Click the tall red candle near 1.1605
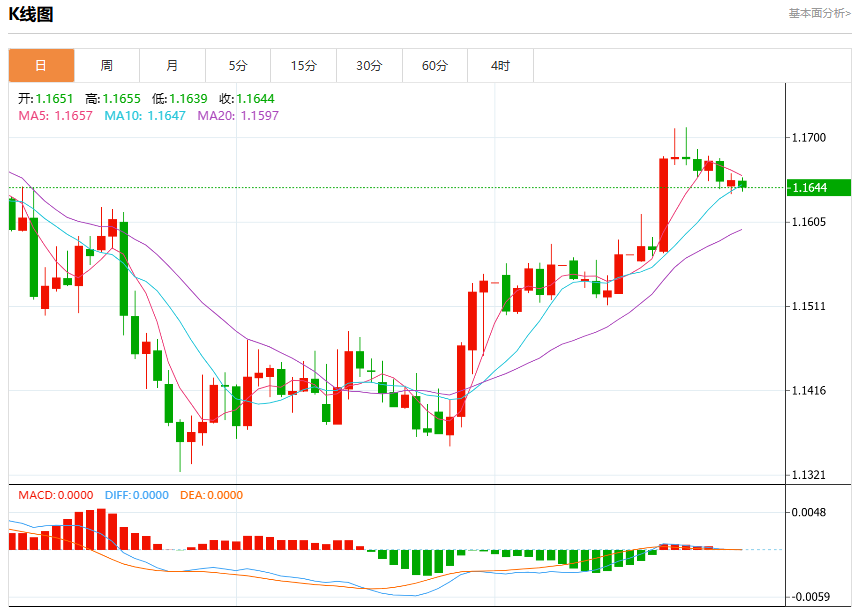The height and width of the screenshot is (607, 856). pyautogui.click(x=664, y=205)
